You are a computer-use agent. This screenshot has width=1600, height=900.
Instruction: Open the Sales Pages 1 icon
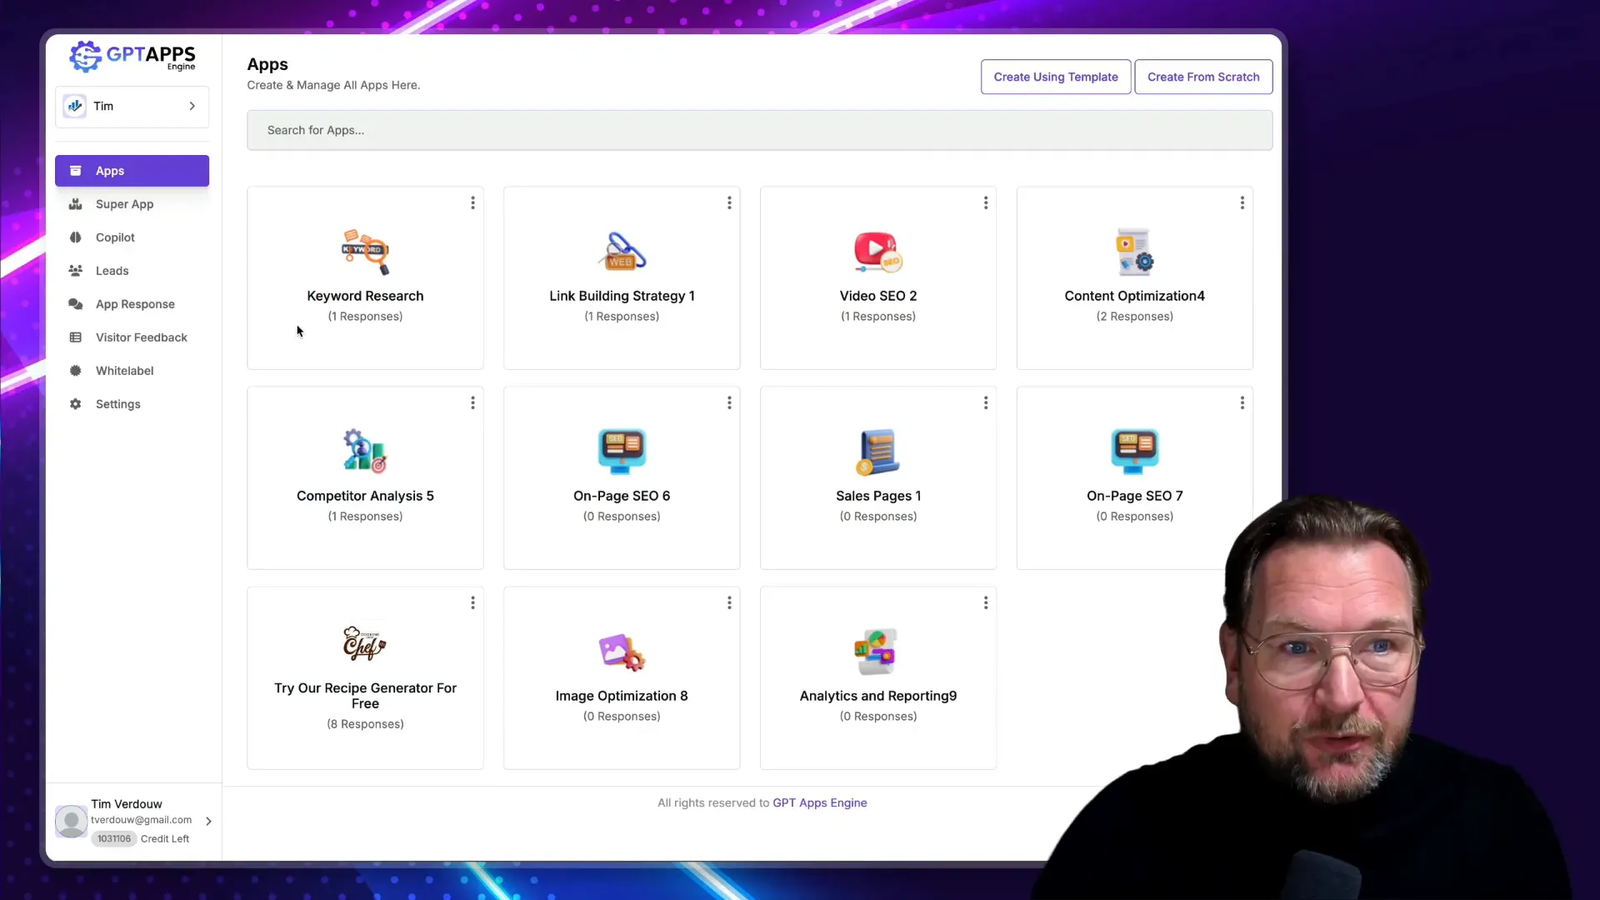(x=878, y=452)
